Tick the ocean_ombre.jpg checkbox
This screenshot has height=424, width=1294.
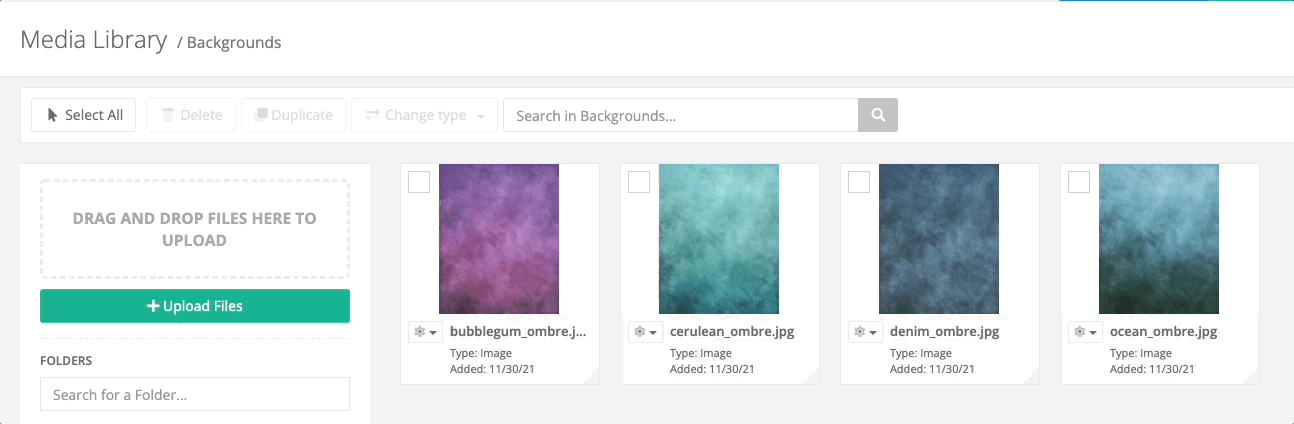(x=1079, y=182)
